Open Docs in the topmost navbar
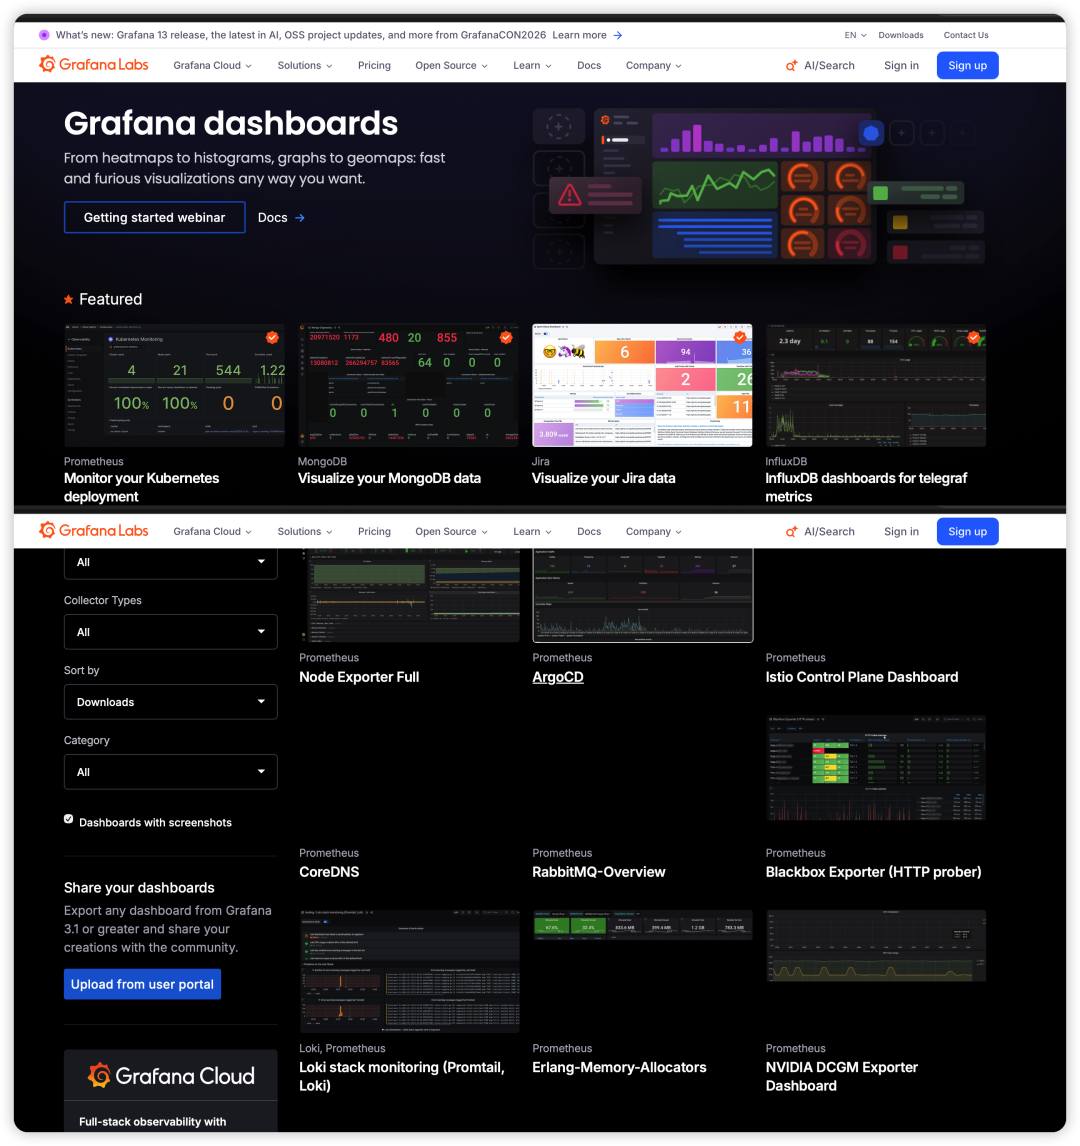This screenshot has height=1146, width=1080. (589, 65)
